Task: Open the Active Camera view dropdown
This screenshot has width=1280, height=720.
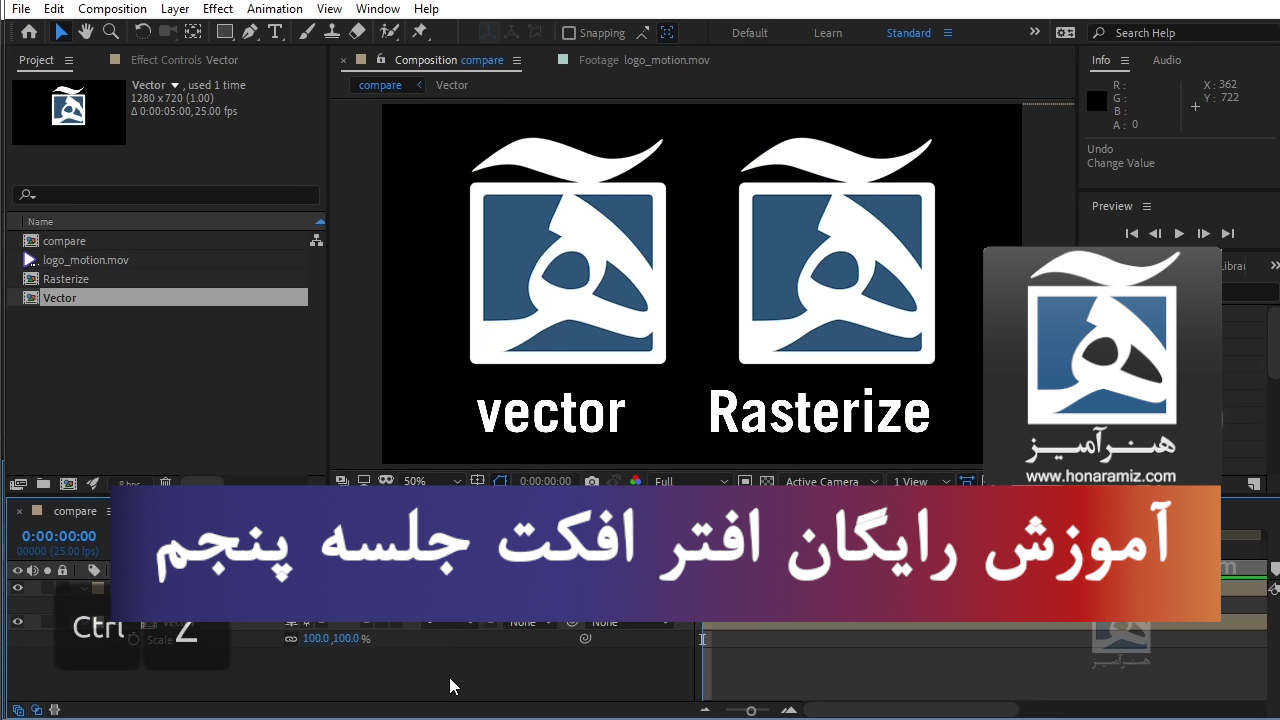Action: pos(832,481)
